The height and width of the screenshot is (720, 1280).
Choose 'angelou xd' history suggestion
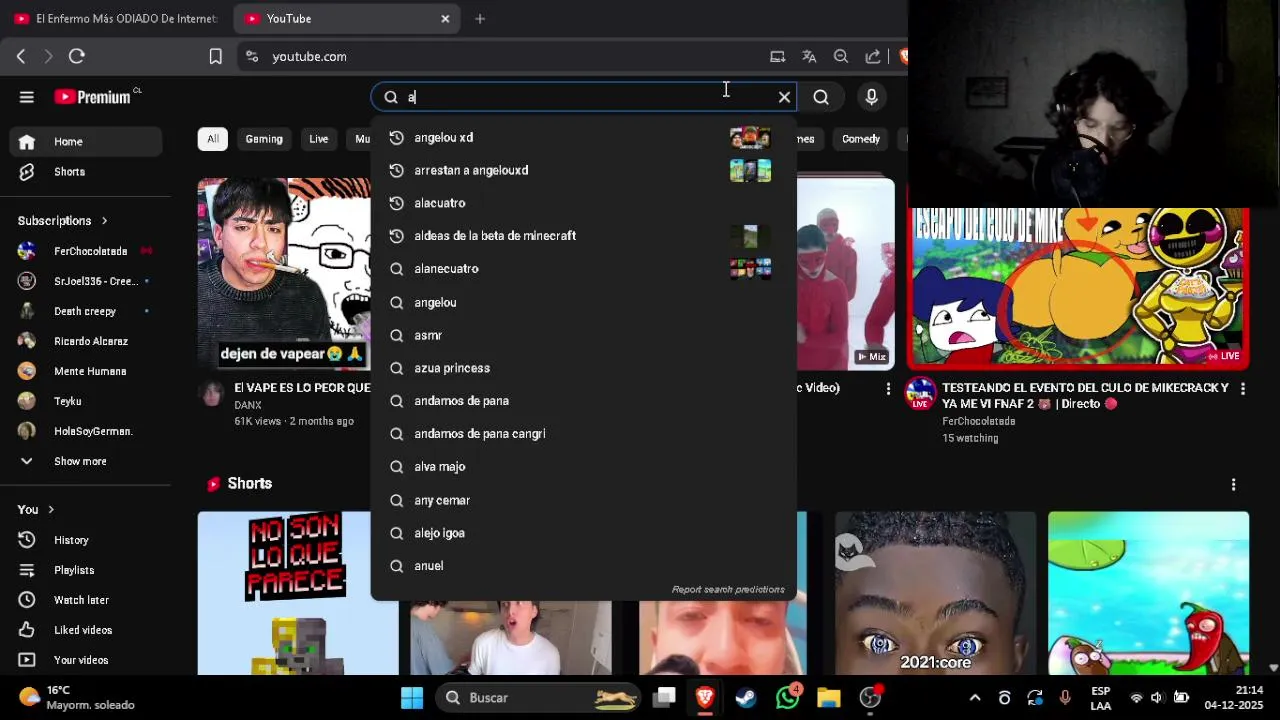(x=584, y=138)
